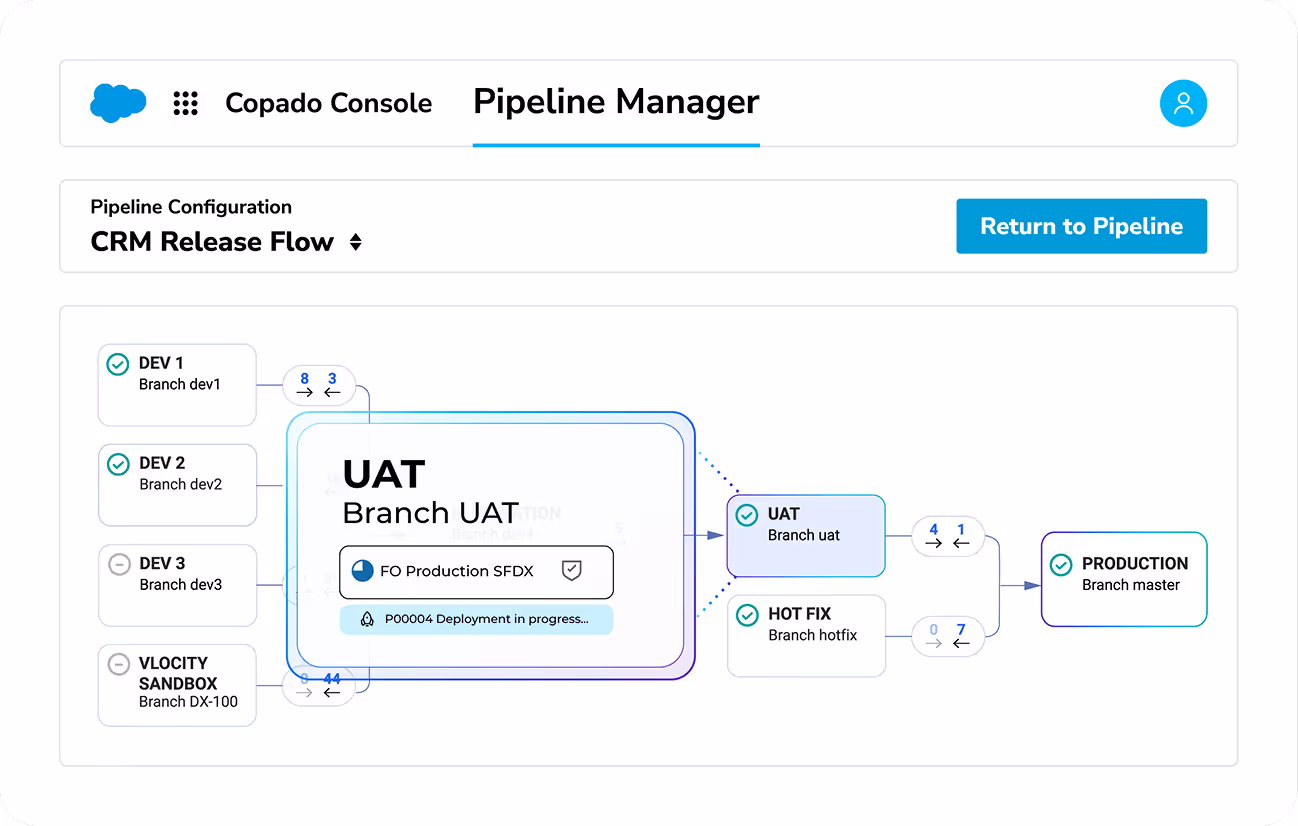Click the Branch DX-100 label
Screen dimensions: 1298x826
click(189, 701)
